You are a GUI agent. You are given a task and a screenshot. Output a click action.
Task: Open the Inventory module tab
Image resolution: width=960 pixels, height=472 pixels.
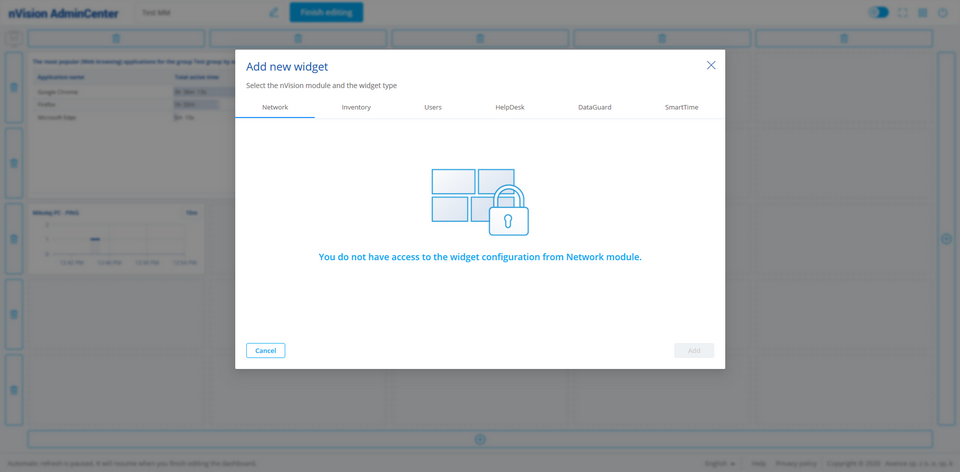coord(356,107)
